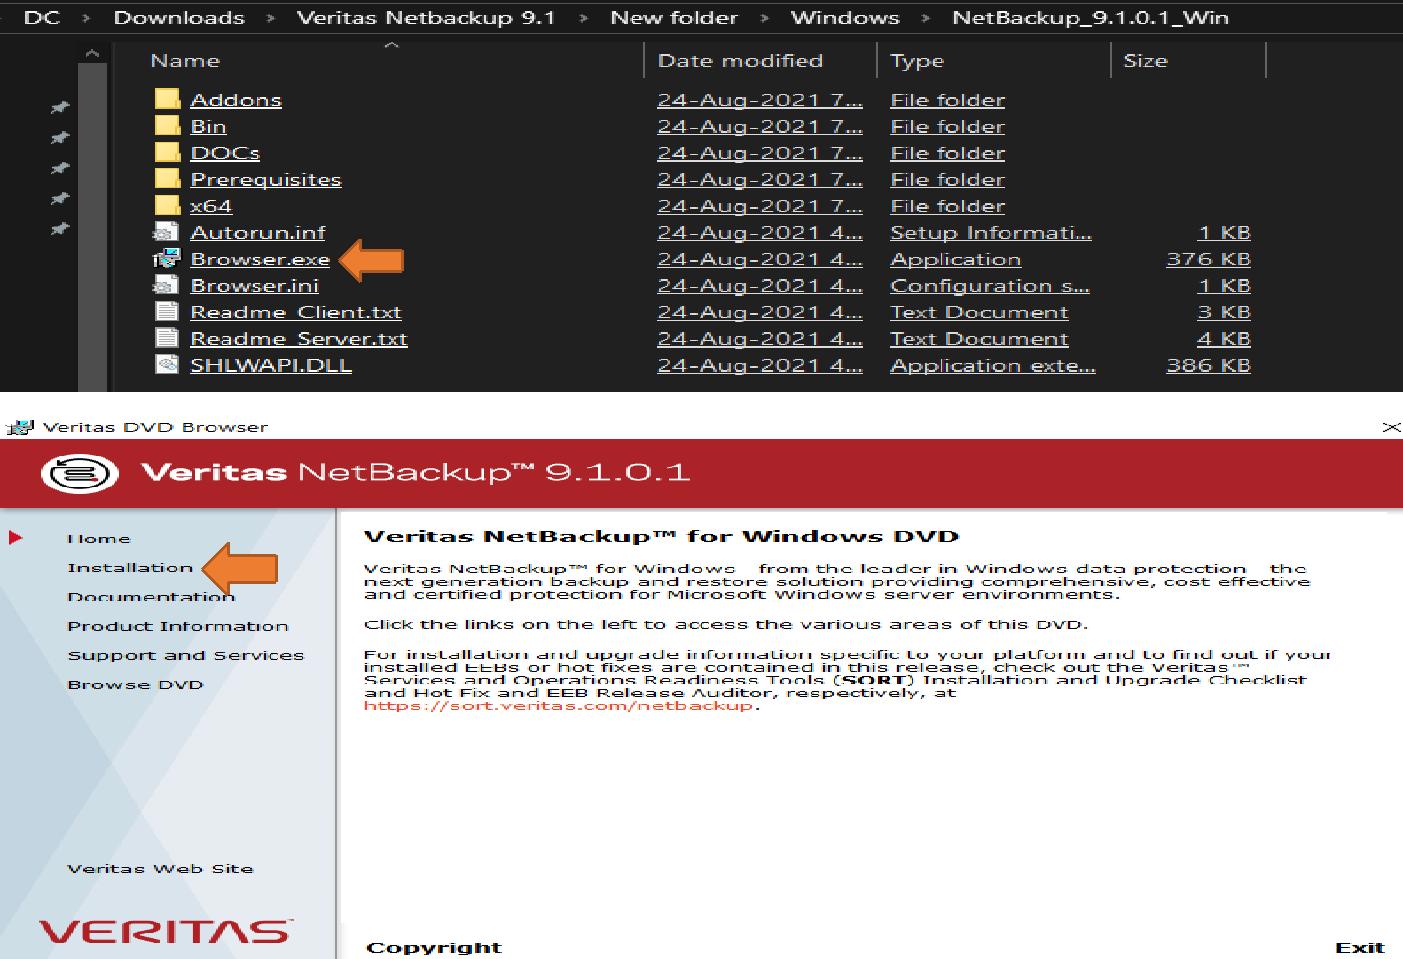Select the Addons folder icon
The height and width of the screenshot is (959, 1403).
(167, 100)
